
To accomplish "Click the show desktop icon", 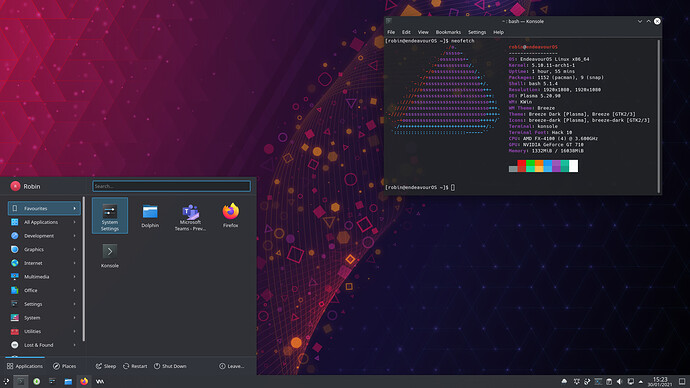I will click(x=682, y=381).
